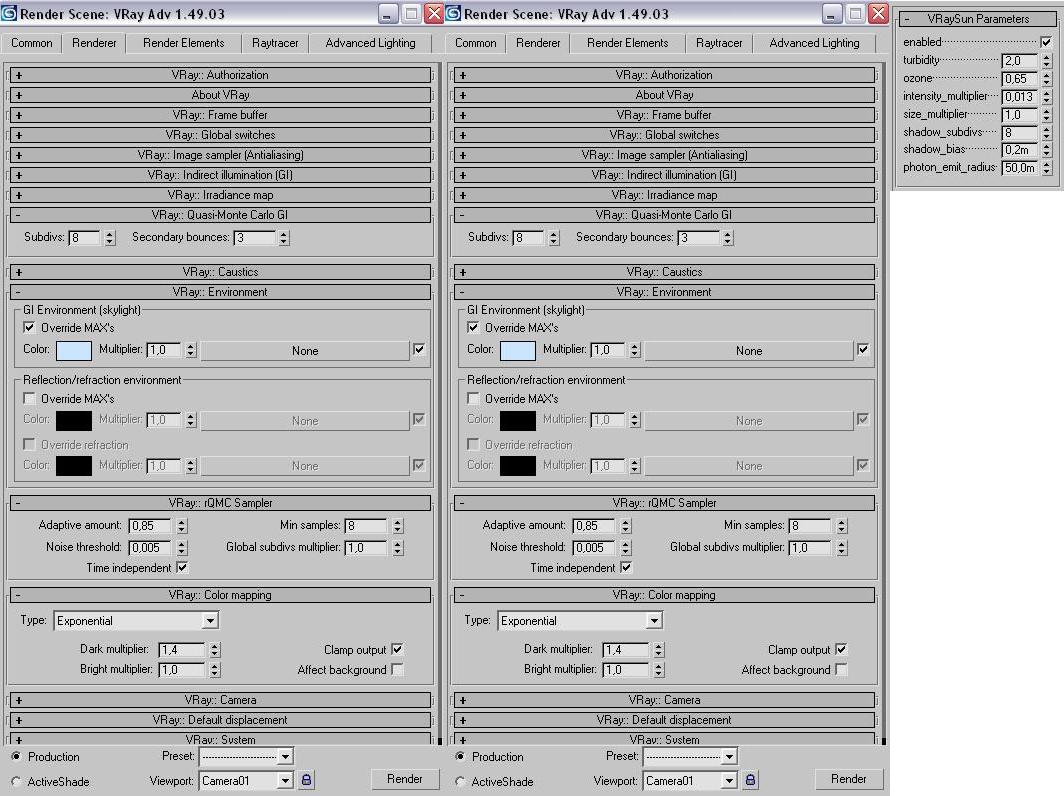Click GI skylight Multiplier spinner in left window
This screenshot has width=1064, height=796.
[x=191, y=350]
